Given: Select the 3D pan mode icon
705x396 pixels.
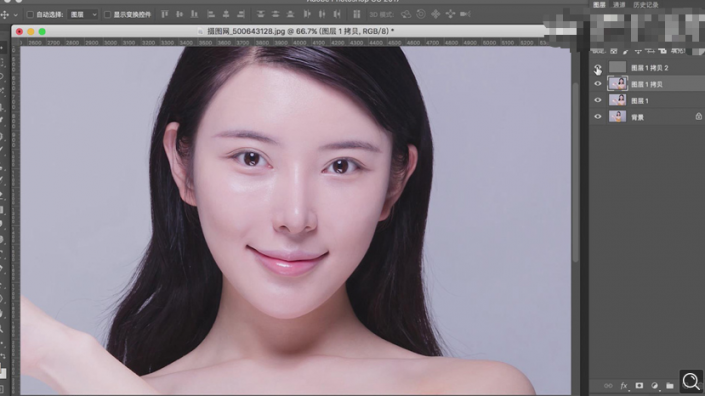Looking at the screenshot, I should pos(436,14).
